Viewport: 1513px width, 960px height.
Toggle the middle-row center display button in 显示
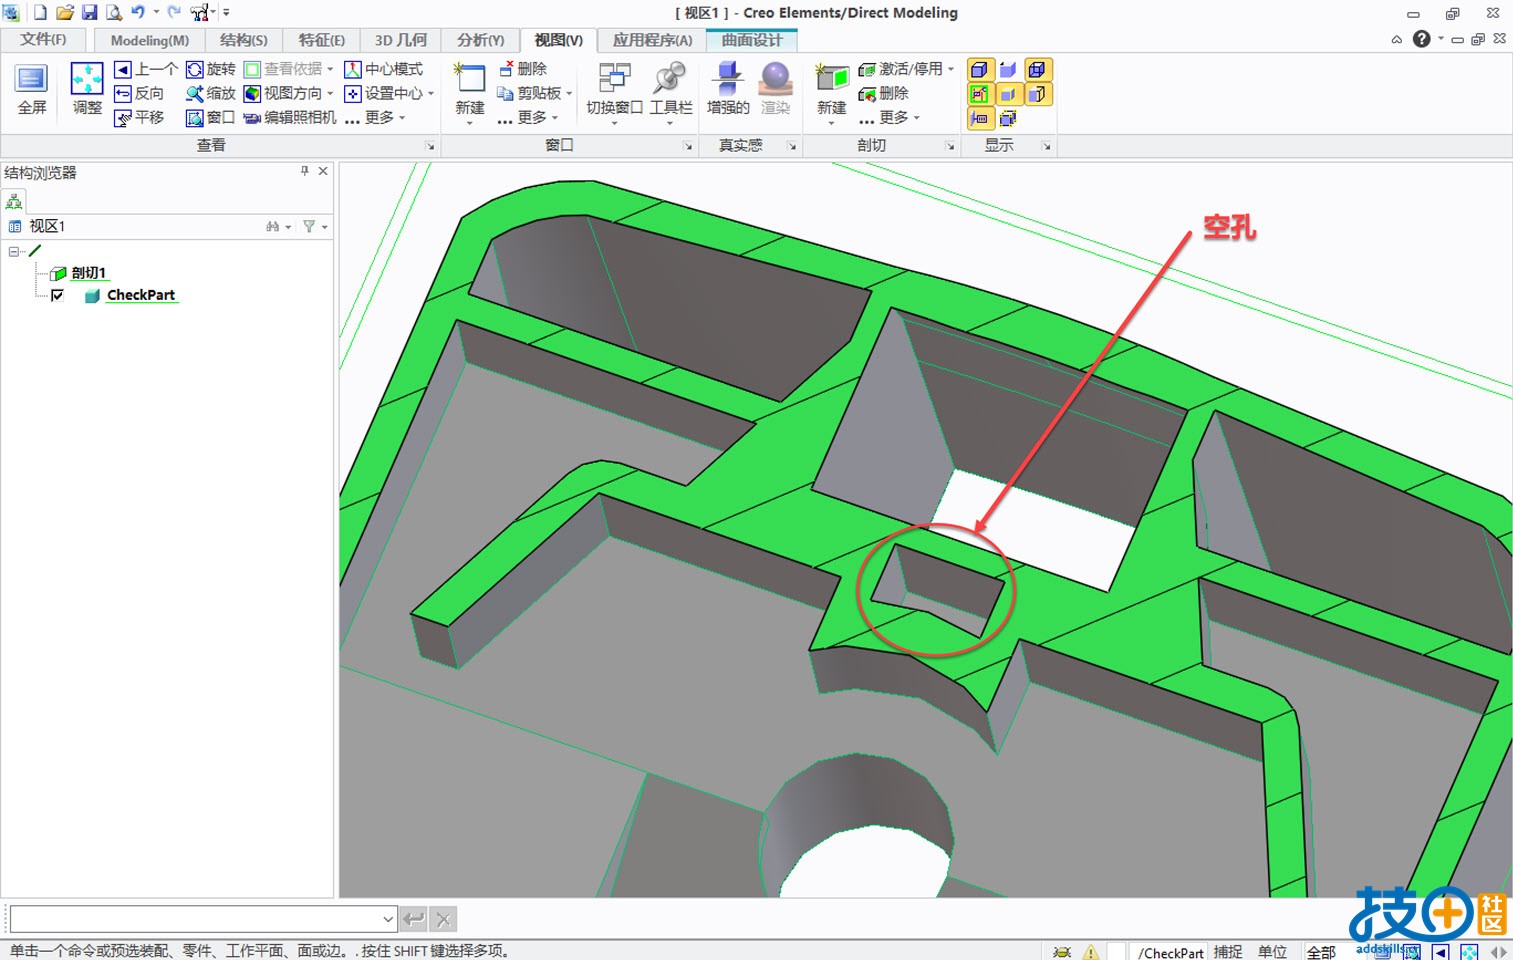pyautogui.click(x=1008, y=94)
